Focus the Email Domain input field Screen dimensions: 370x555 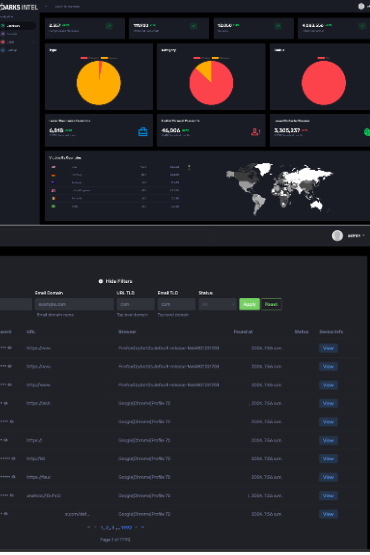(74, 304)
